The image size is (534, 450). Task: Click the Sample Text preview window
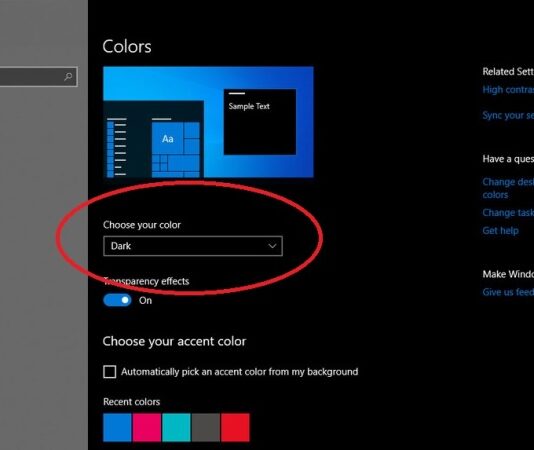tap(260, 122)
